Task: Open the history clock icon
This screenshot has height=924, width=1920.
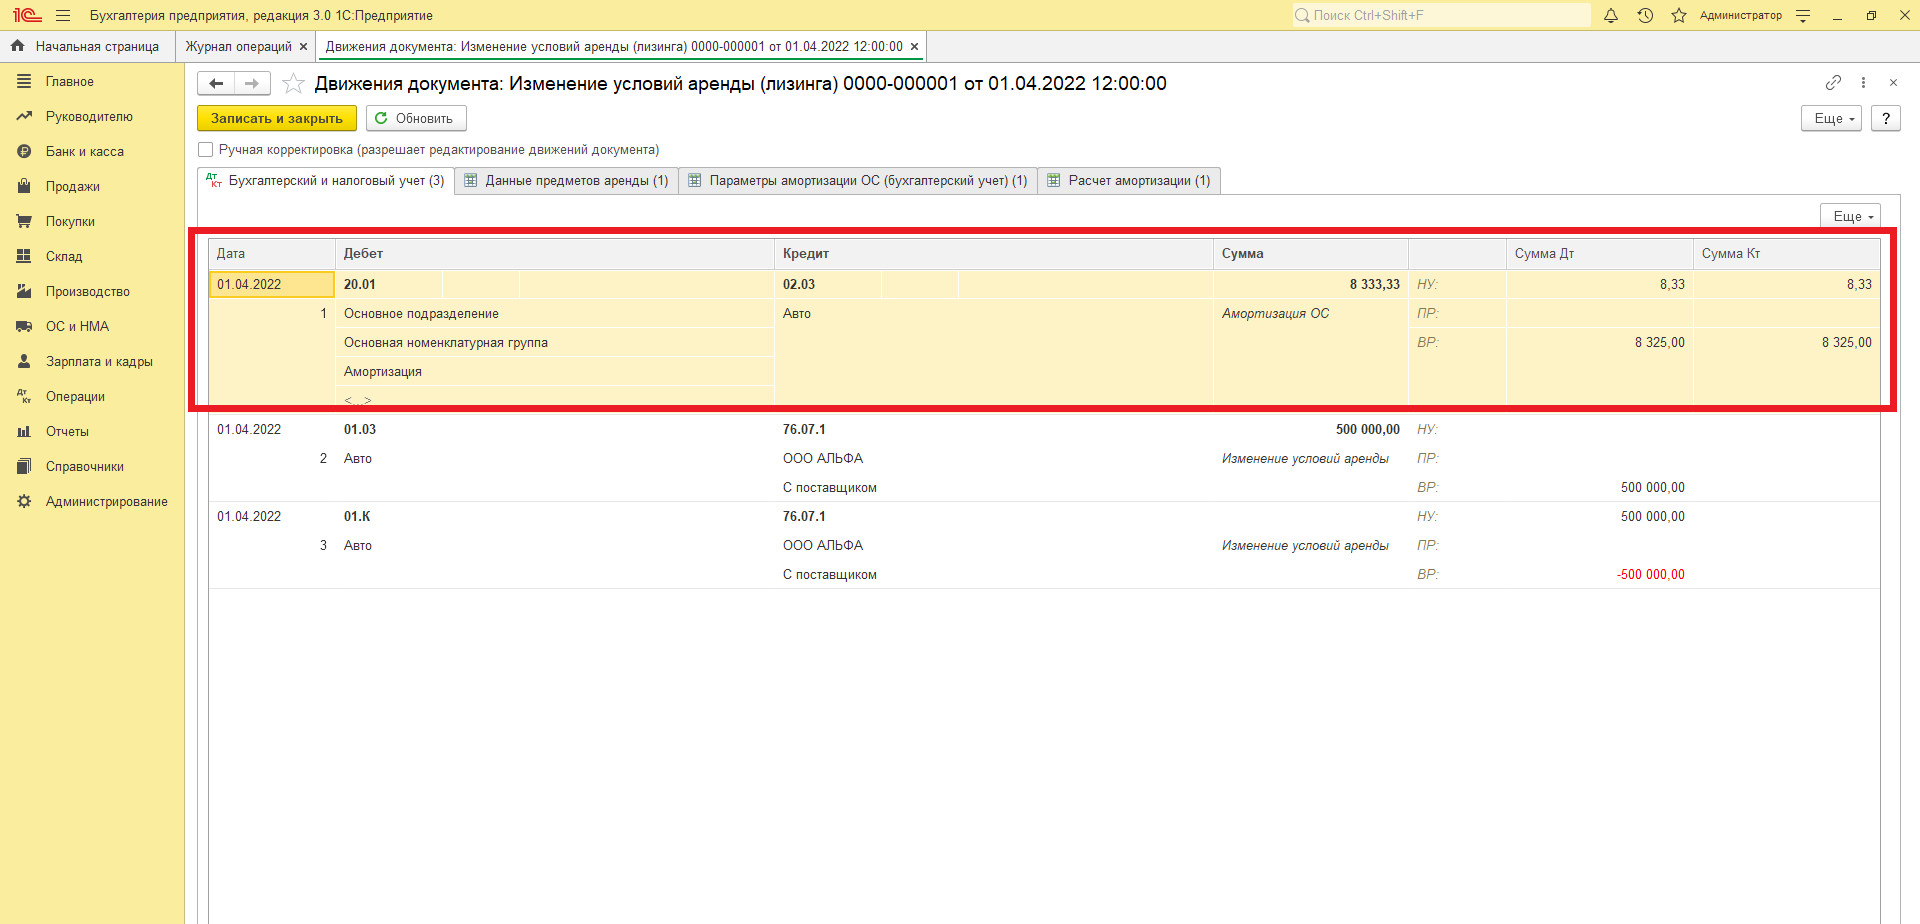Action: [x=1645, y=16]
